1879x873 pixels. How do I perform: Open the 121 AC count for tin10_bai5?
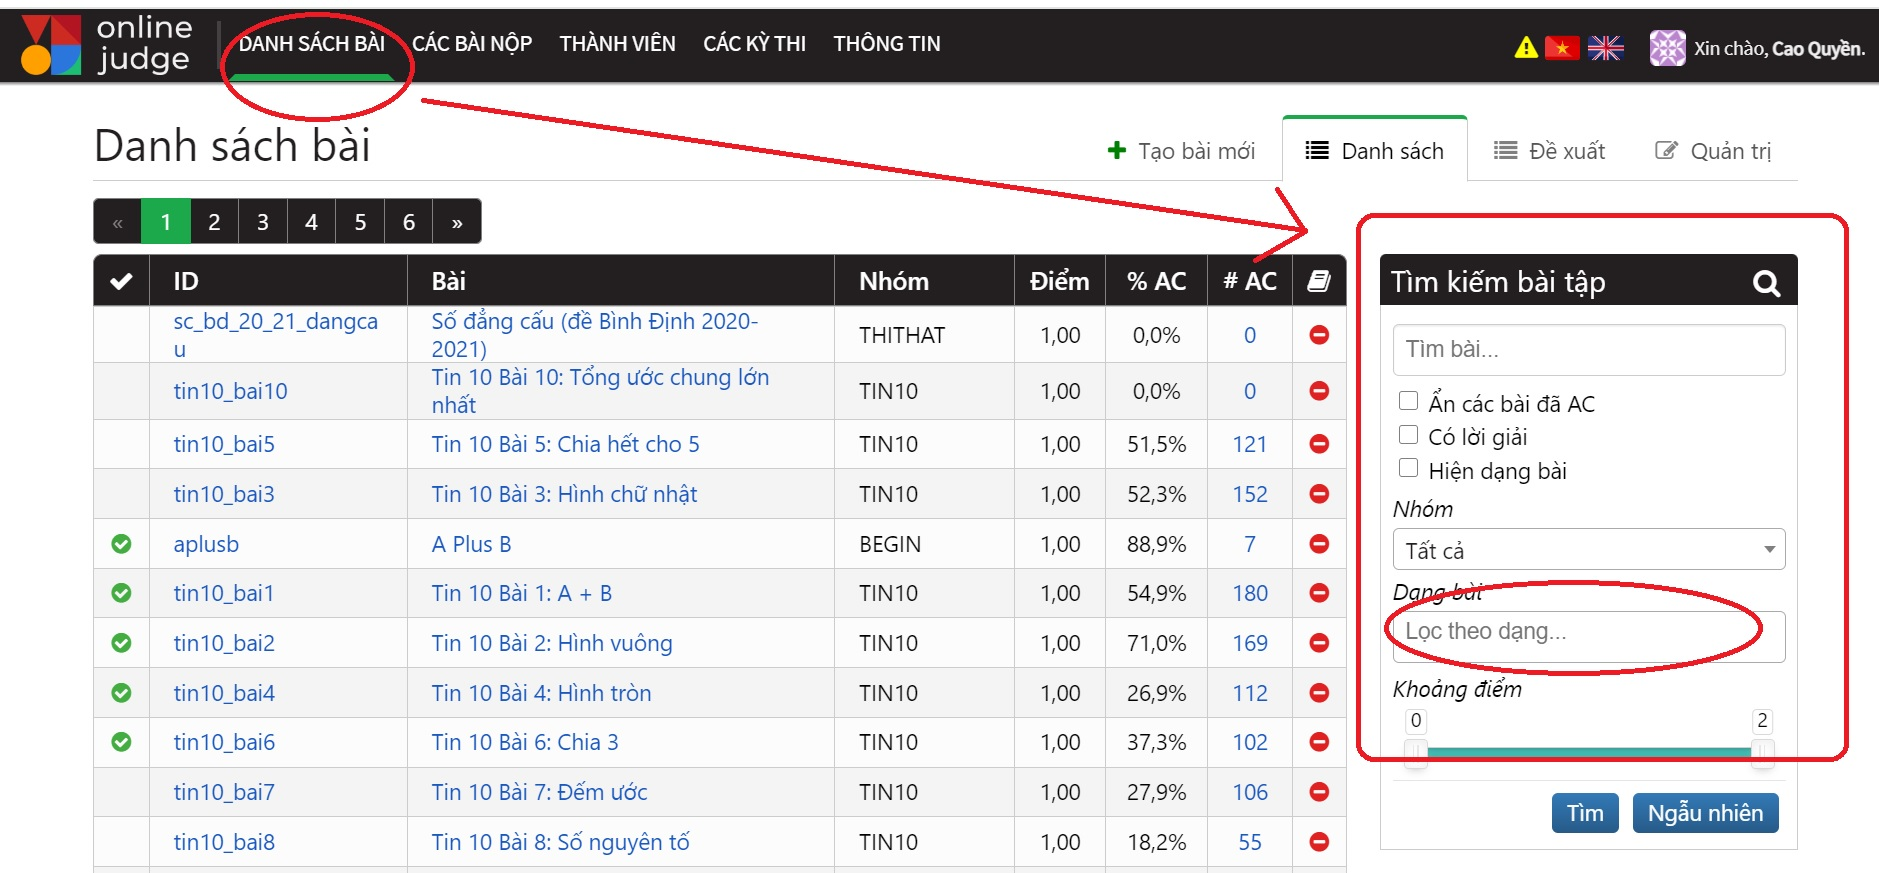(1250, 444)
